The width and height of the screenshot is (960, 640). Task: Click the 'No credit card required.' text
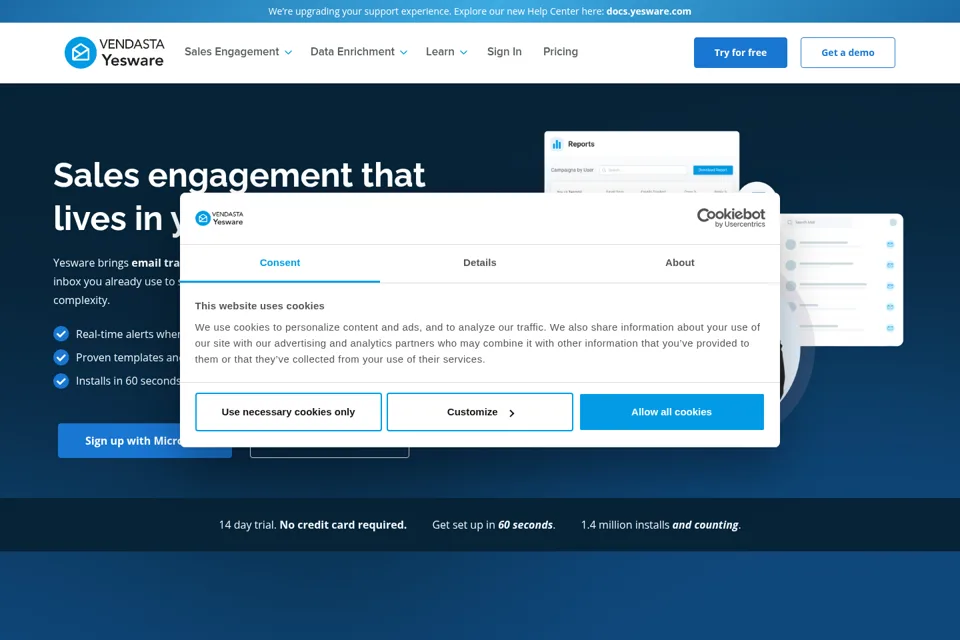coord(343,525)
